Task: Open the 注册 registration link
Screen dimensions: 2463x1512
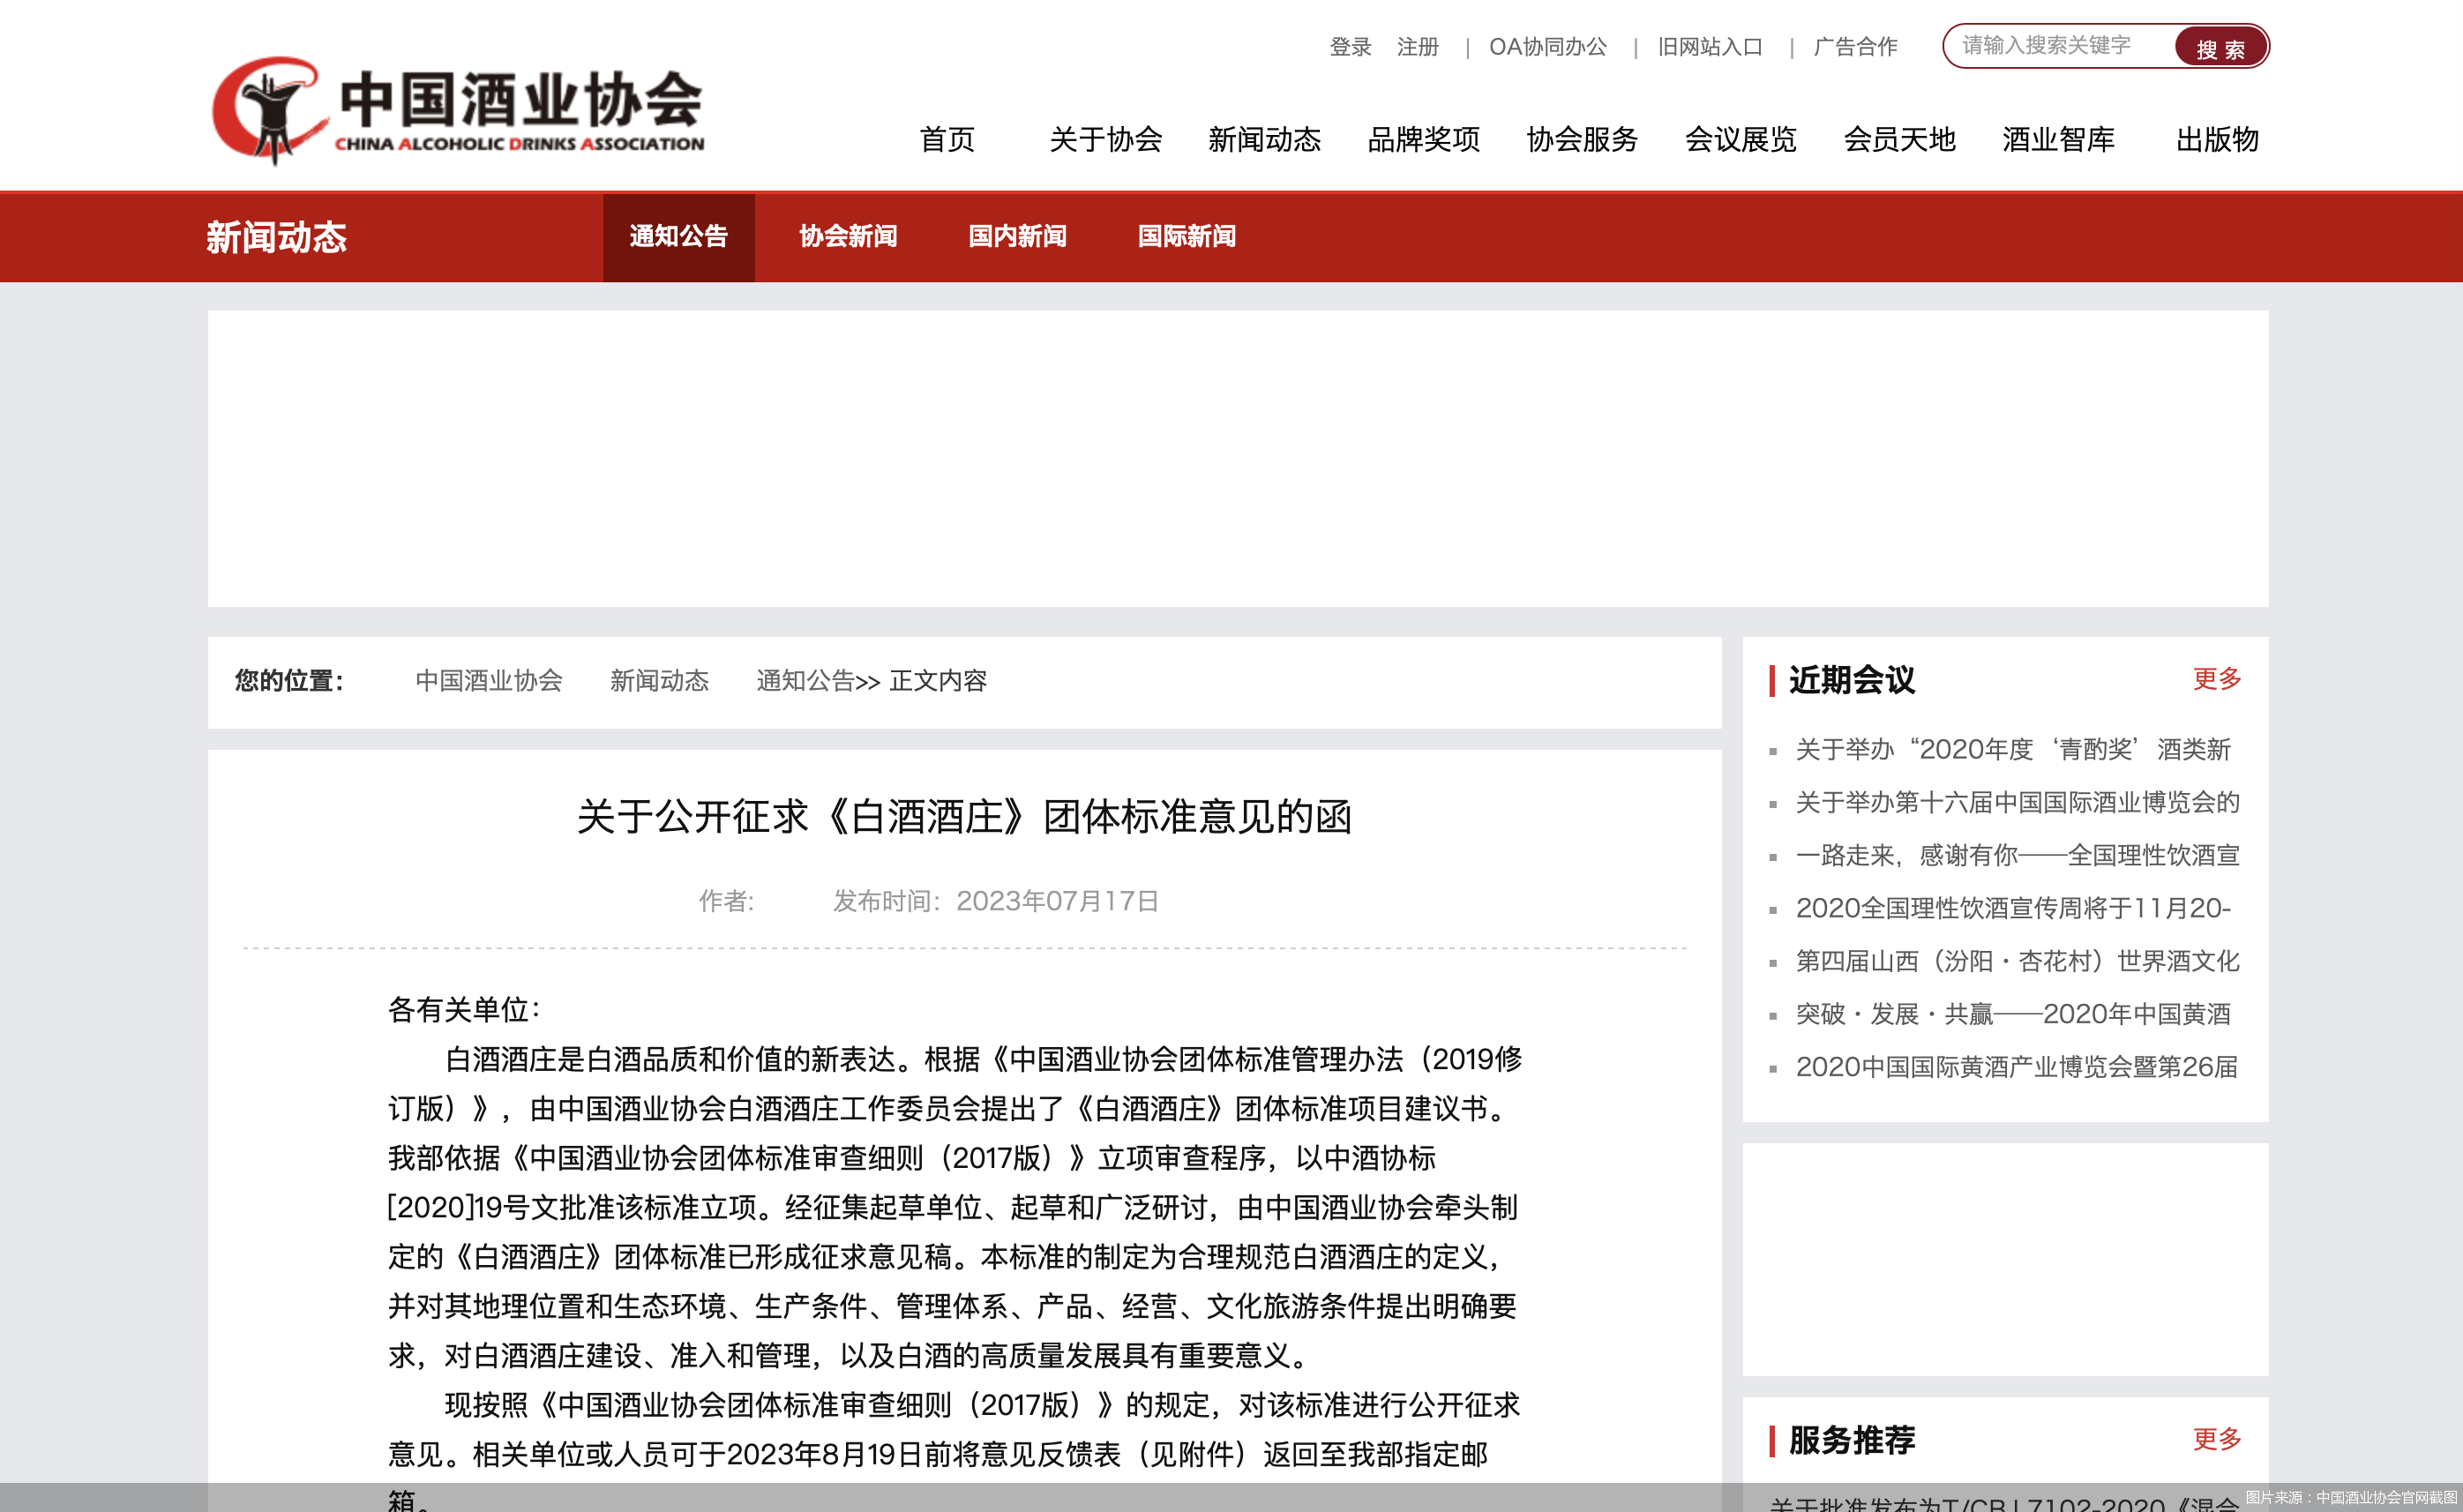Action: (1417, 46)
